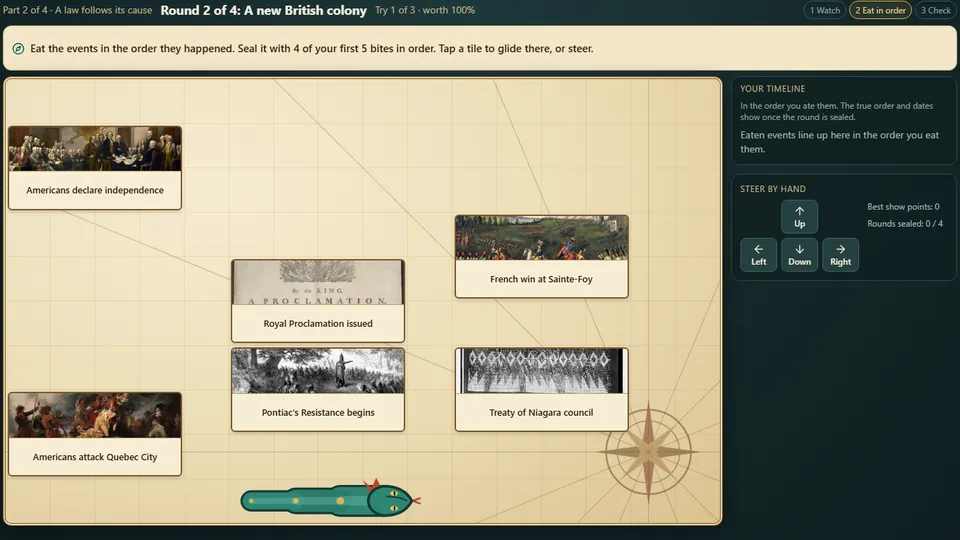Click the 'Round 2 of 4: A new British colony' heading
The image size is (960, 540).
263,10
